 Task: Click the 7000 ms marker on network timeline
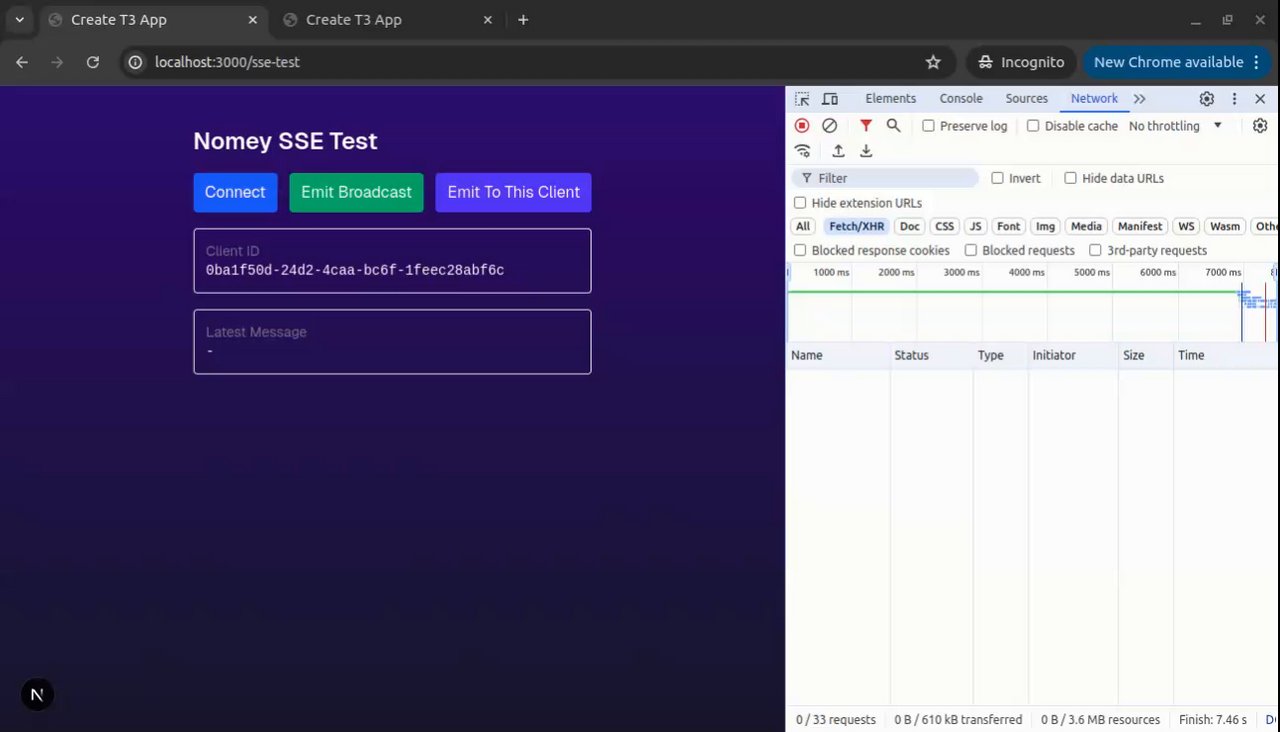tap(1223, 273)
